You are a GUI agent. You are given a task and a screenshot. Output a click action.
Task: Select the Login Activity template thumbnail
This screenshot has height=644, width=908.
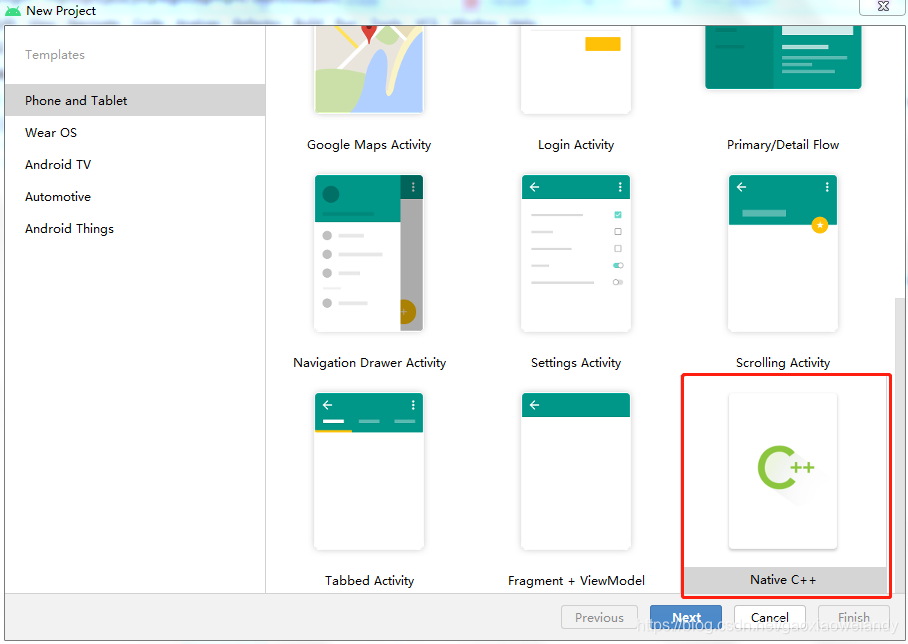point(576,69)
